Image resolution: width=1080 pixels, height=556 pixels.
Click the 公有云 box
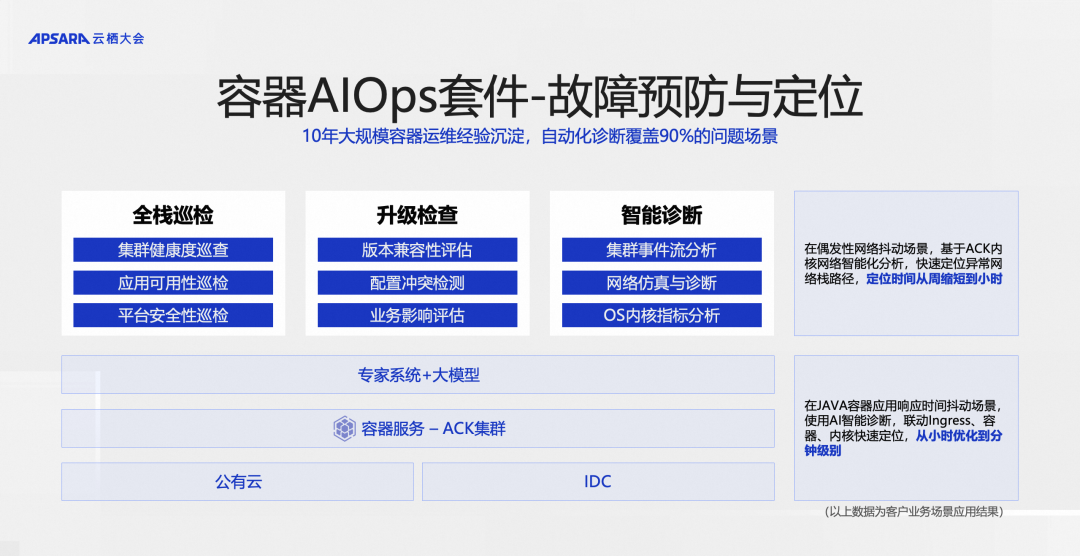pyautogui.click(x=238, y=482)
